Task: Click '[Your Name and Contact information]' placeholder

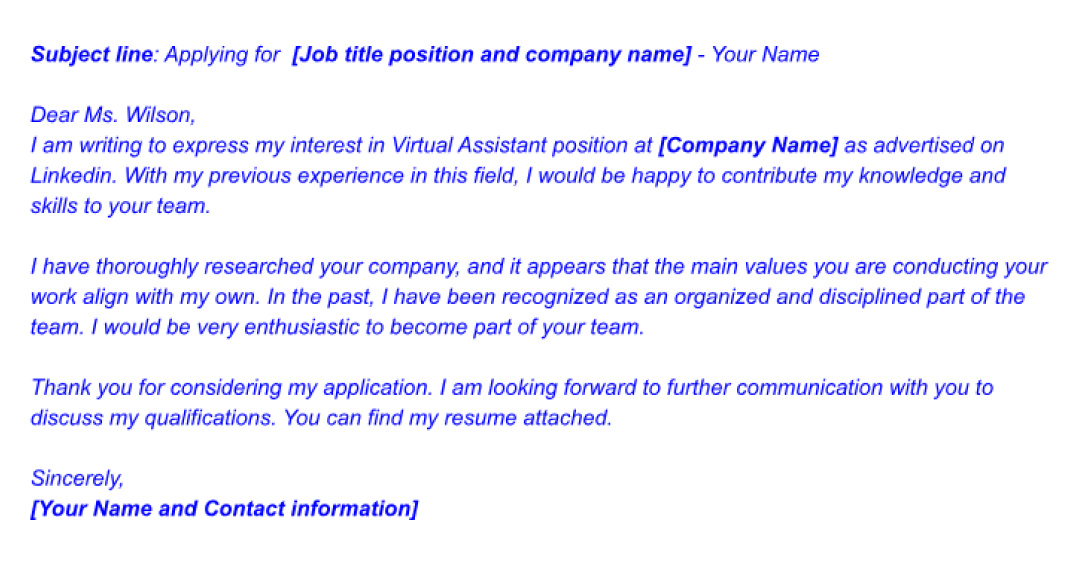Action: [x=225, y=509]
